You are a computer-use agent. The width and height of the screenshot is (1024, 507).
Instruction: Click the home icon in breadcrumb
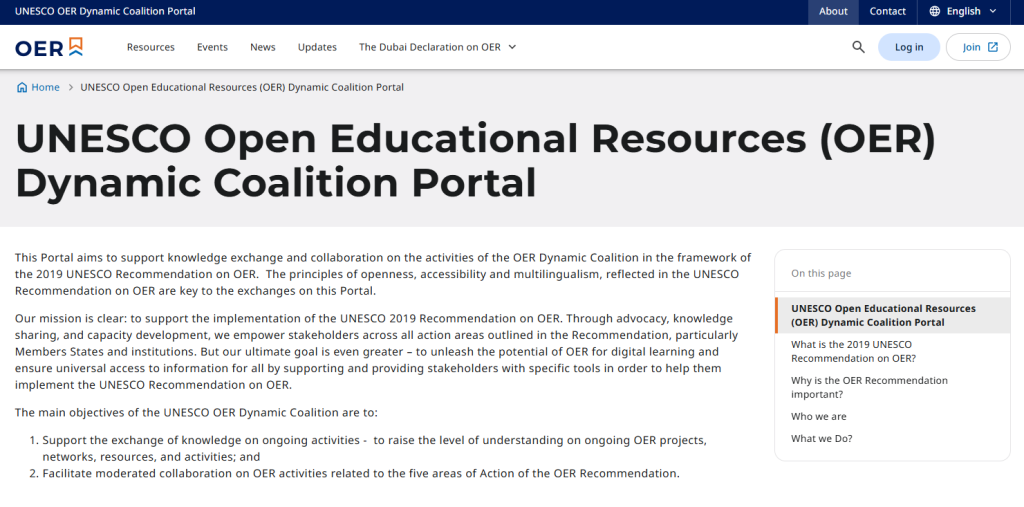click(x=22, y=87)
